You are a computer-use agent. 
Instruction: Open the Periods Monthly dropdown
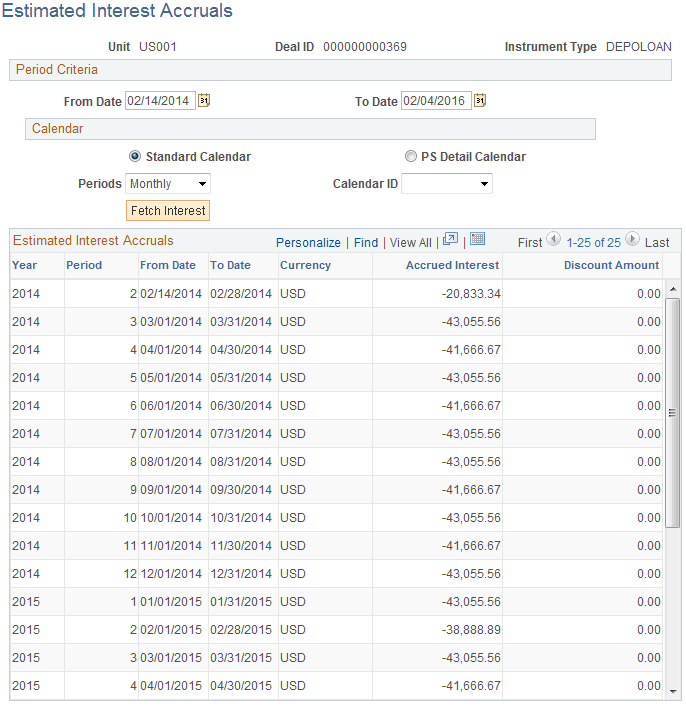168,184
